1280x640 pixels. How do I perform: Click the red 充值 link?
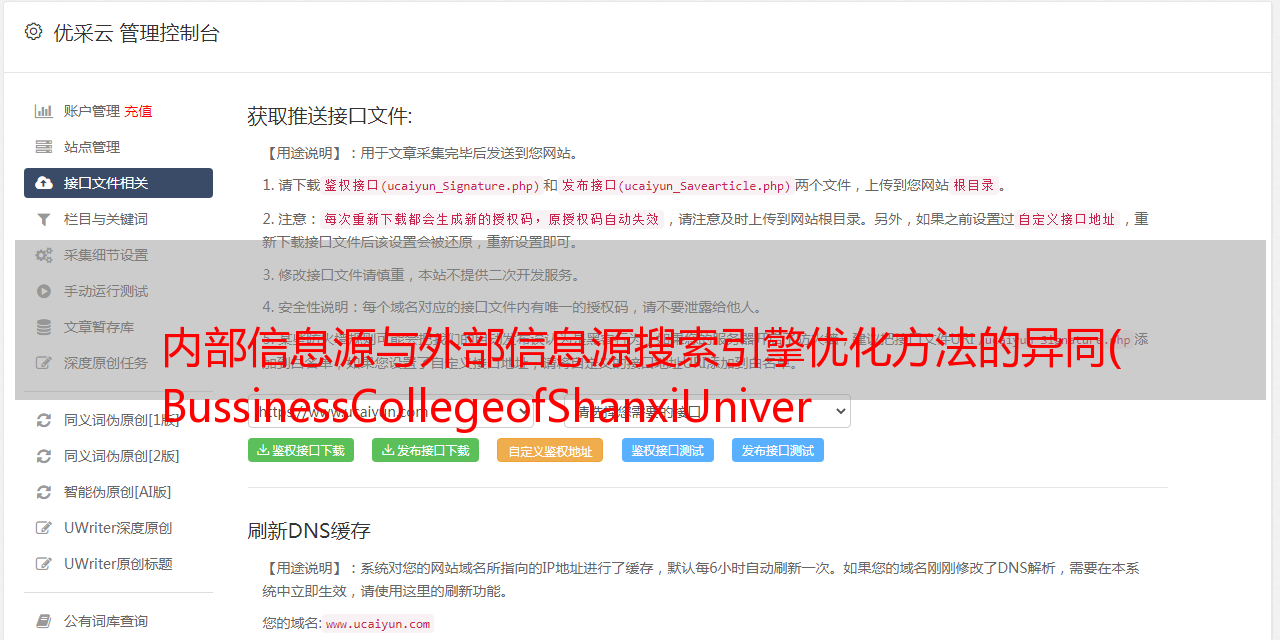(x=138, y=111)
